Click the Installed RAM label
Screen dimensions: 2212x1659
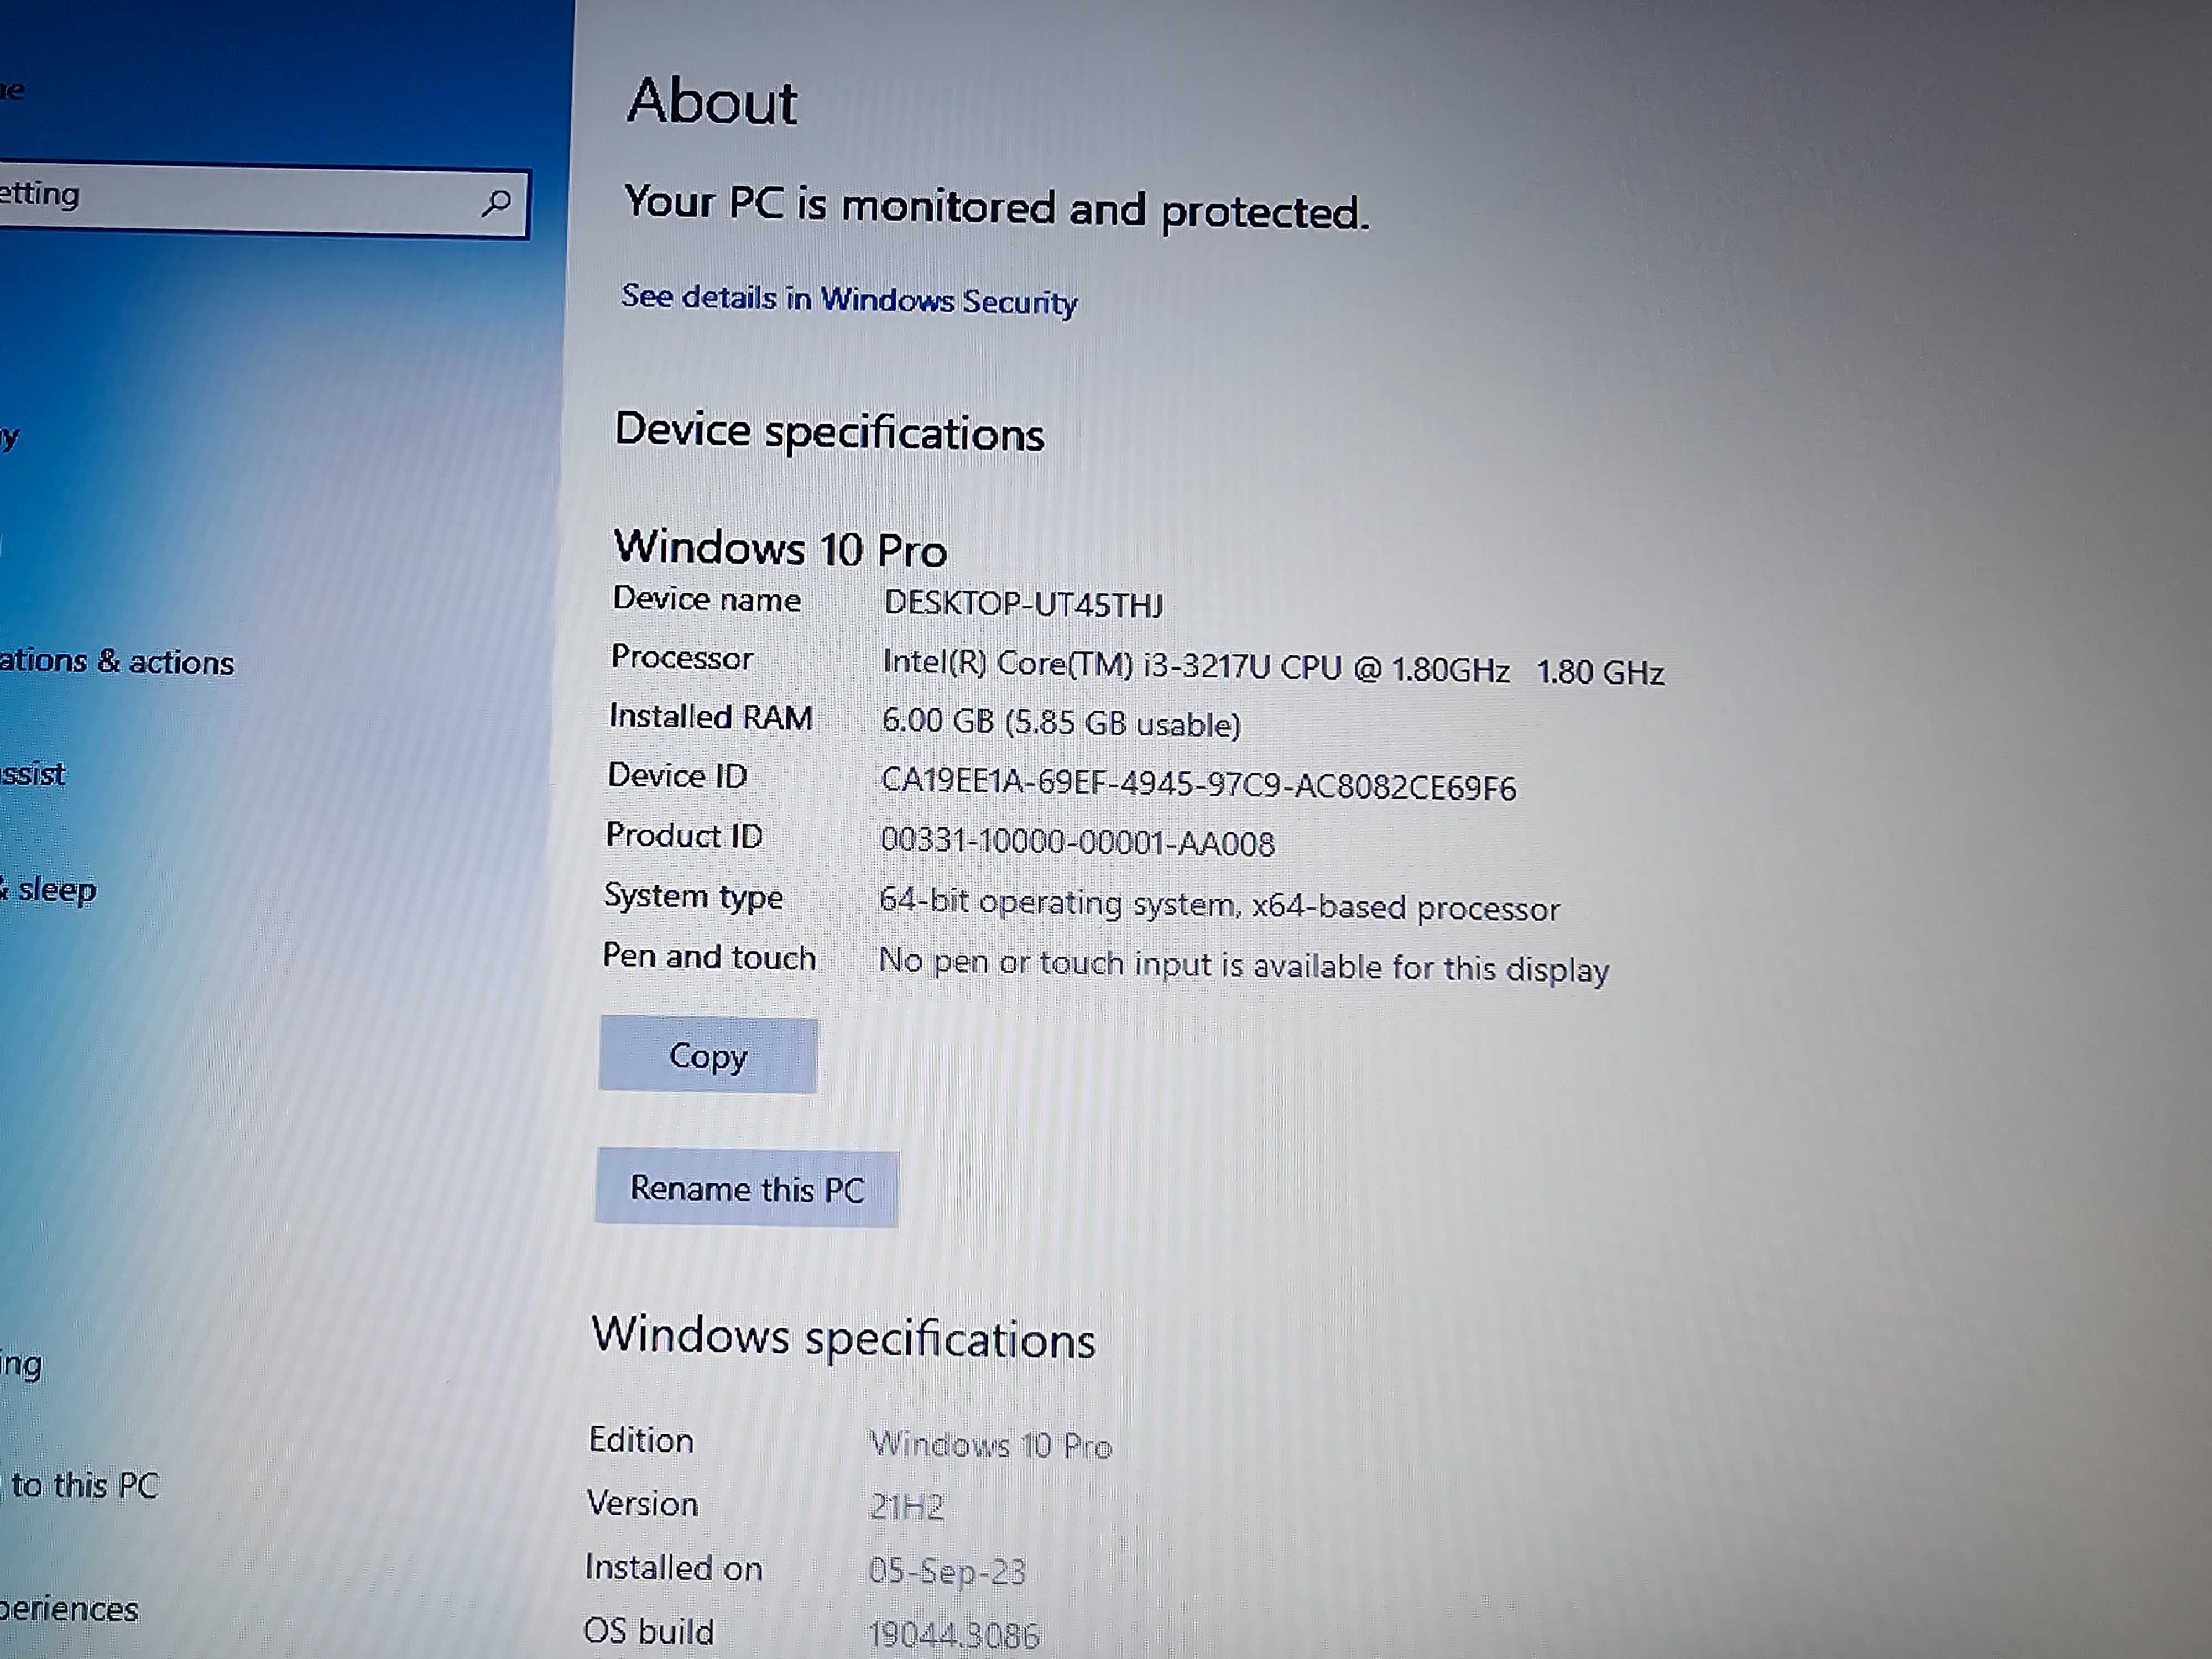(710, 716)
